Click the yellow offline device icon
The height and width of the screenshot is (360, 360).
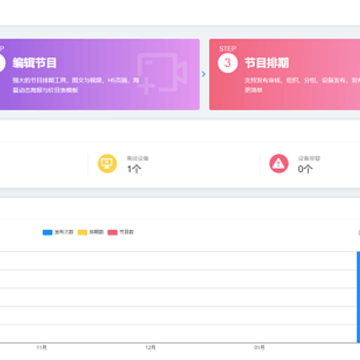coord(107,163)
